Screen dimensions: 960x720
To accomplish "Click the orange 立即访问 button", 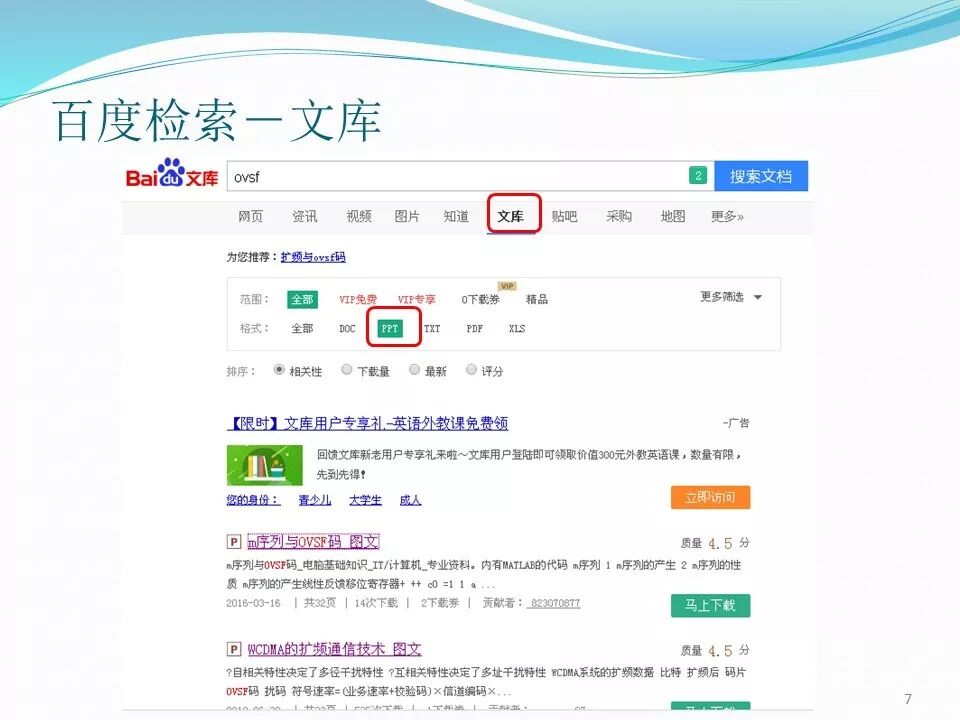I will click(x=710, y=497).
